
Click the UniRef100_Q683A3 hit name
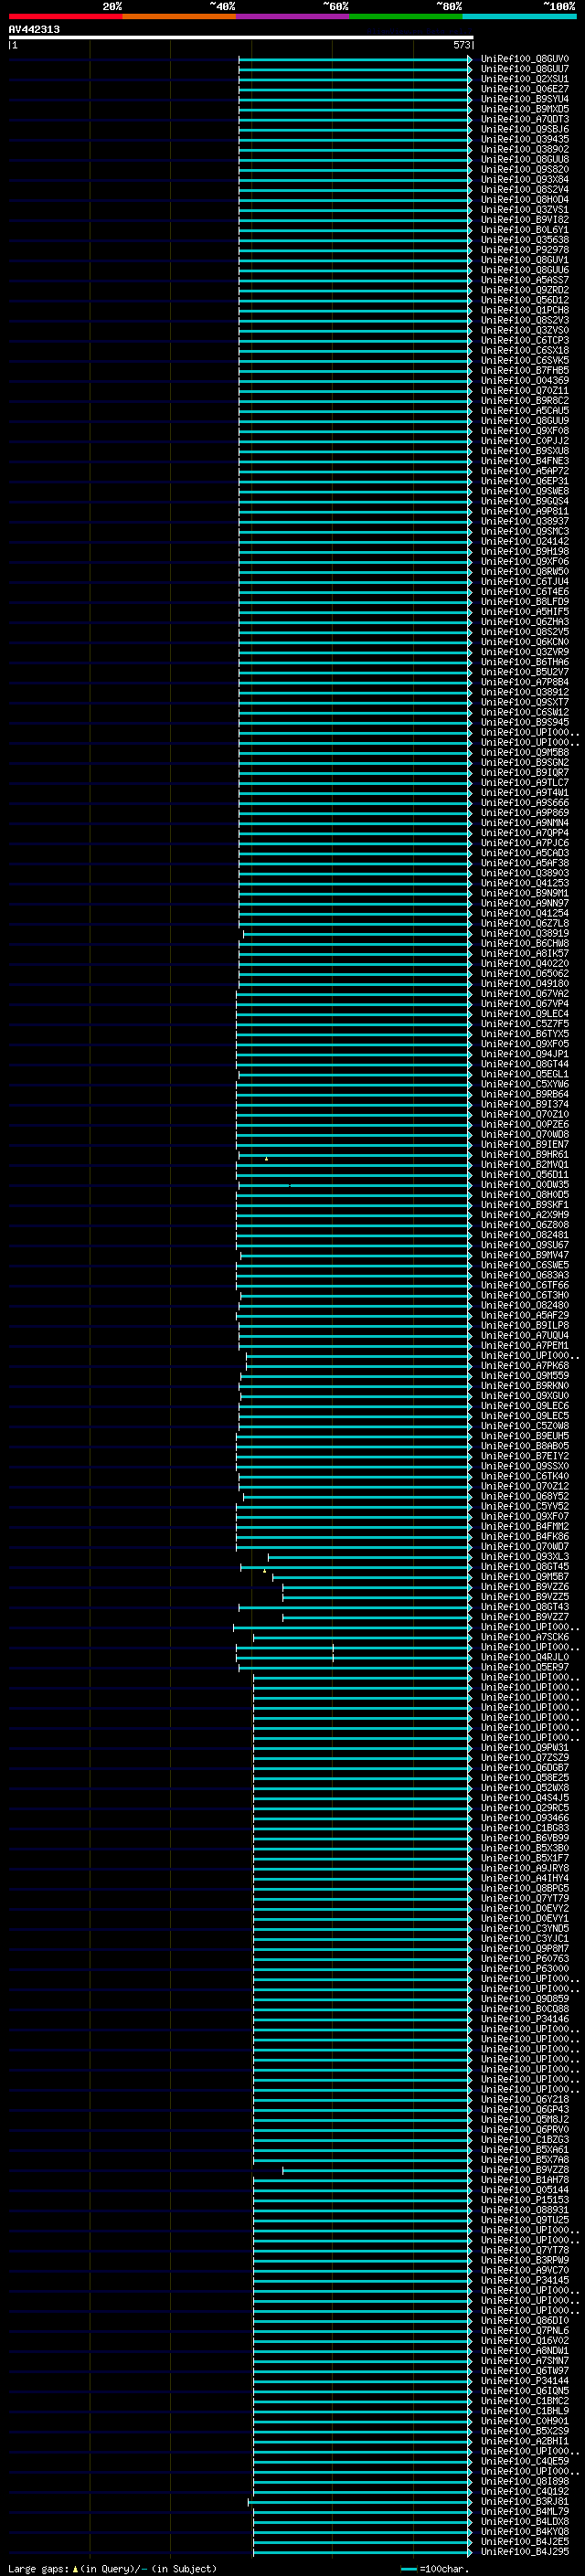click(525, 1275)
